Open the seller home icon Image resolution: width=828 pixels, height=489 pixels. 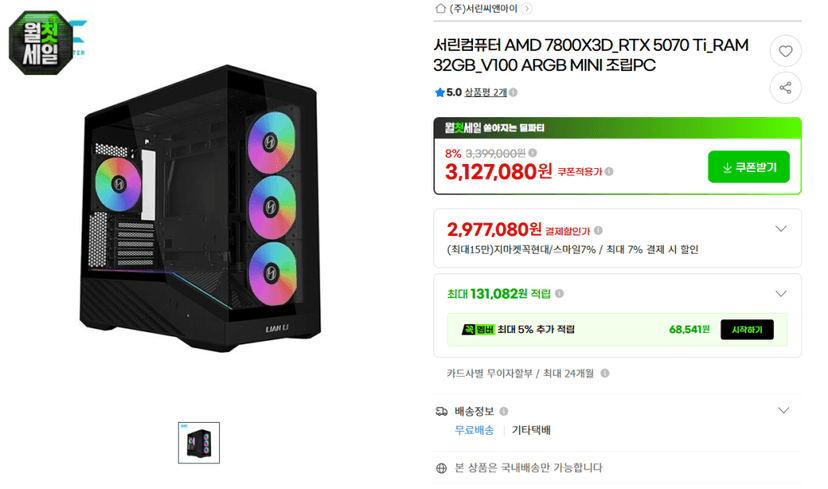(x=440, y=8)
